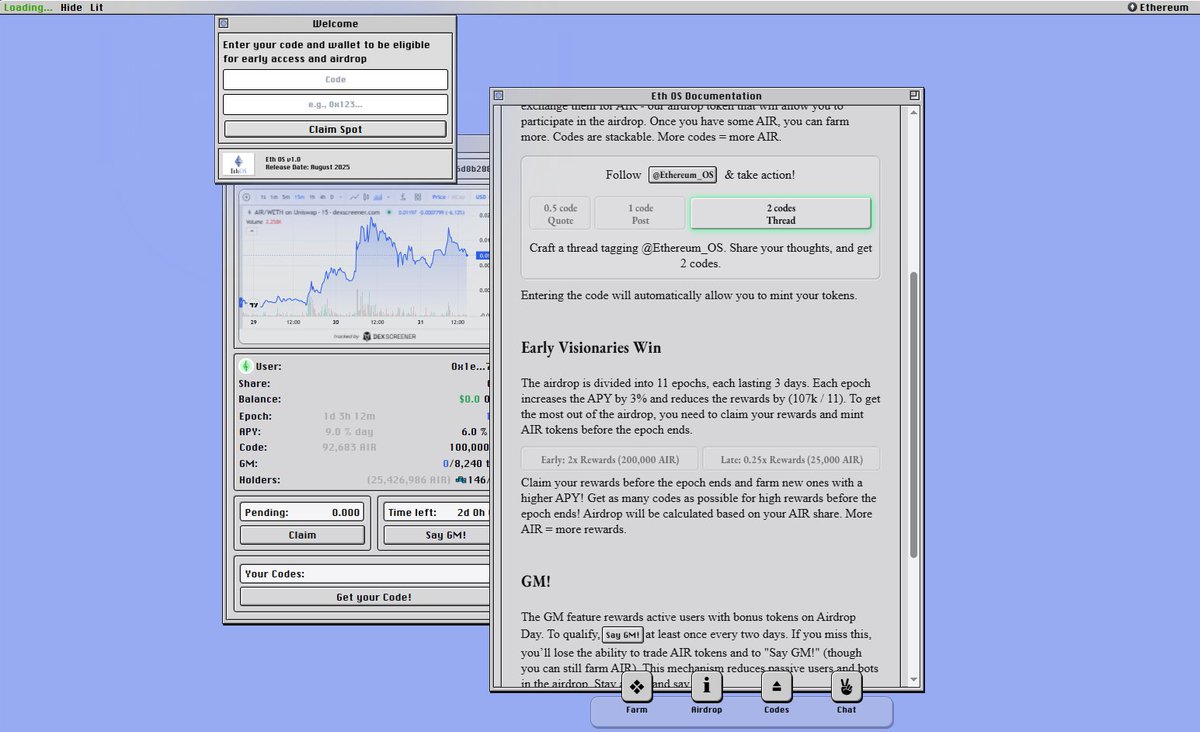The height and width of the screenshot is (732, 1200).
Task: Click Lit in the top menu bar
Action: (x=96, y=7)
